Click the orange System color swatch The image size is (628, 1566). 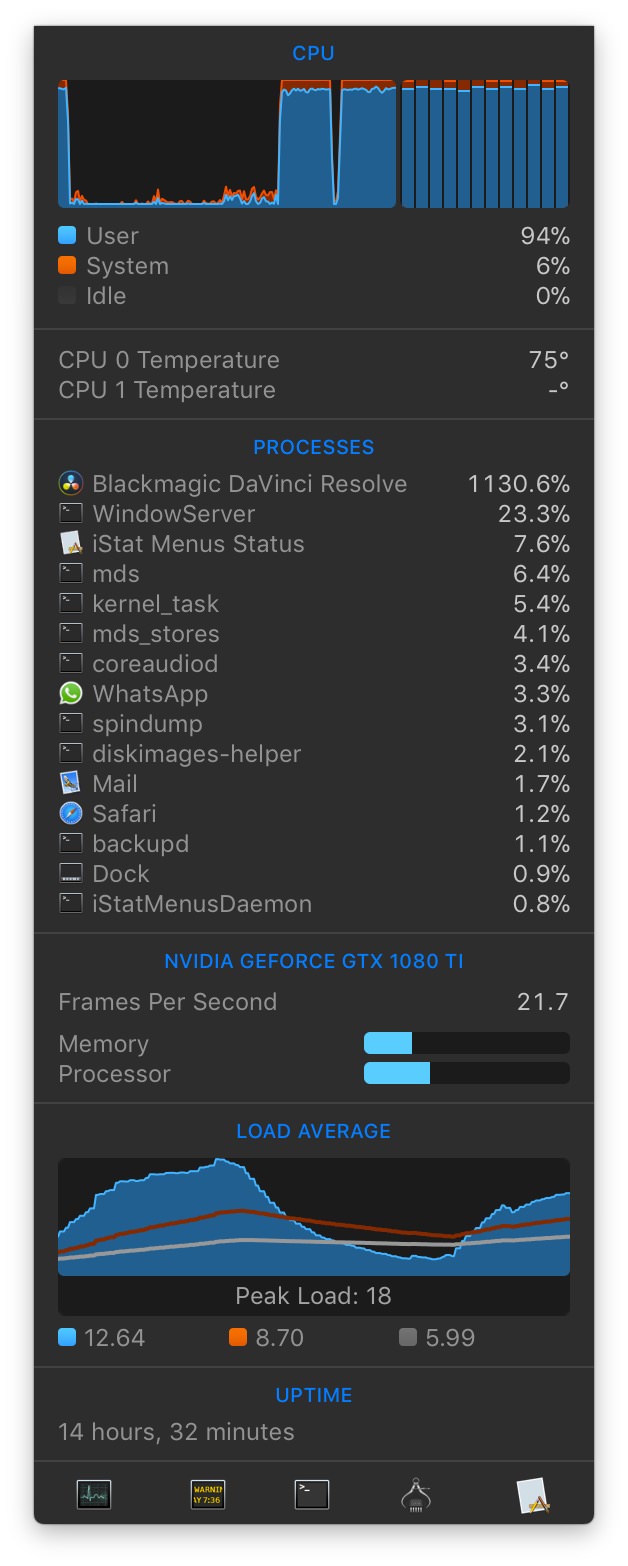pyautogui.click(x=67, y=266)
